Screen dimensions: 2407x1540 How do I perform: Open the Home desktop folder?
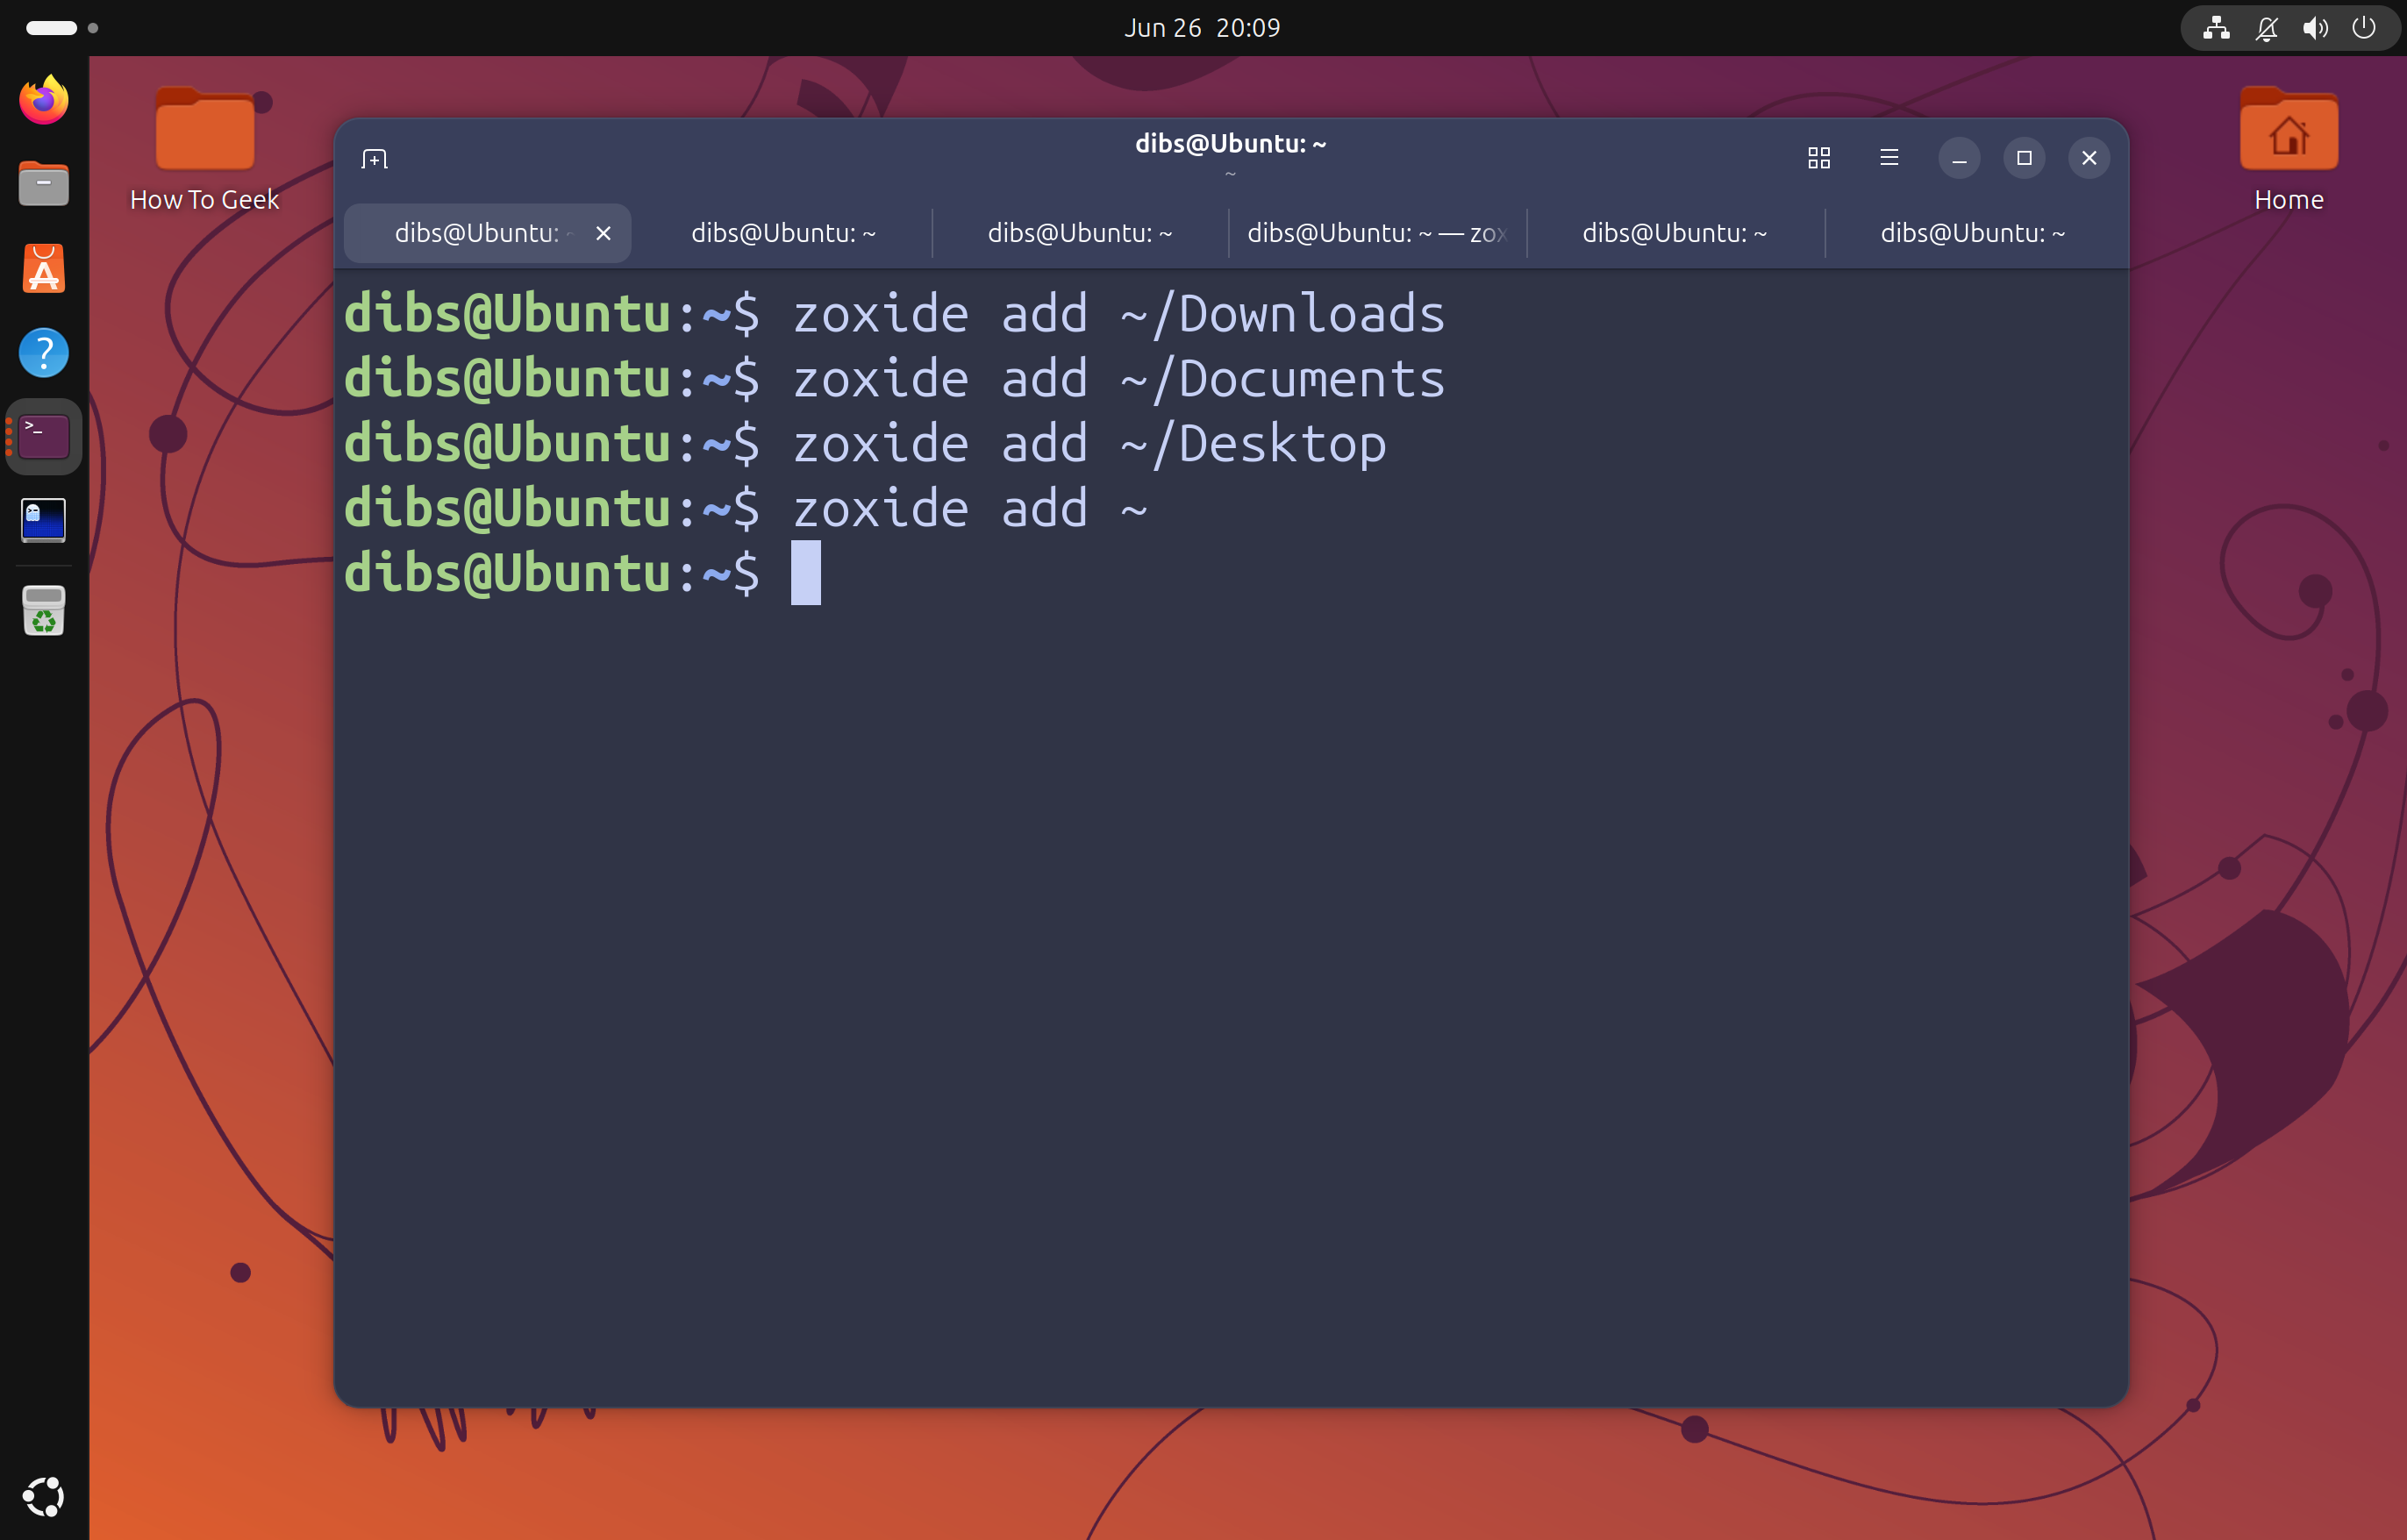(x=2289, y=150)
